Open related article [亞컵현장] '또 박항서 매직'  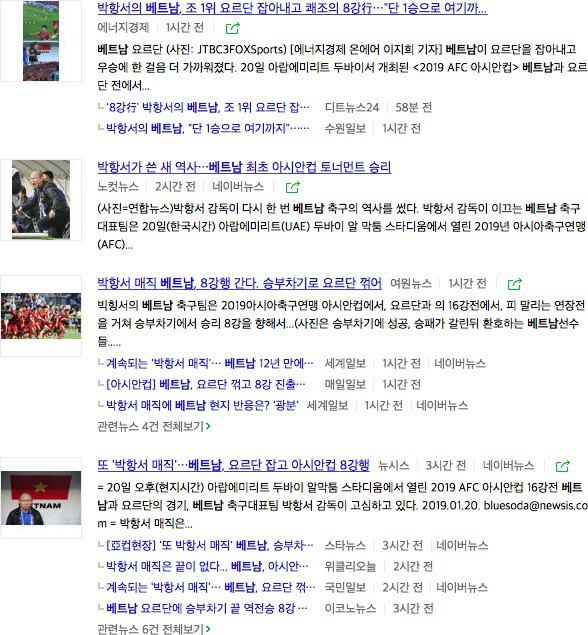click(x=209, y=546)
